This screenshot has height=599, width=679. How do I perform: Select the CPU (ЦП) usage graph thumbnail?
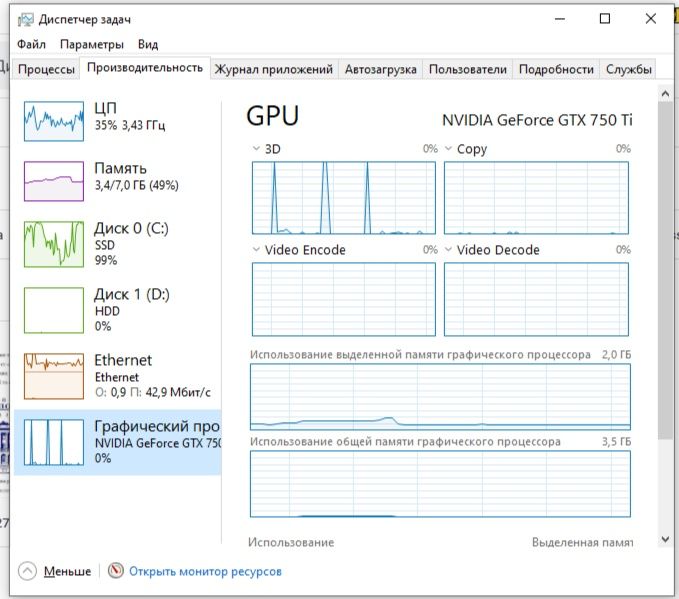point(53,119)
